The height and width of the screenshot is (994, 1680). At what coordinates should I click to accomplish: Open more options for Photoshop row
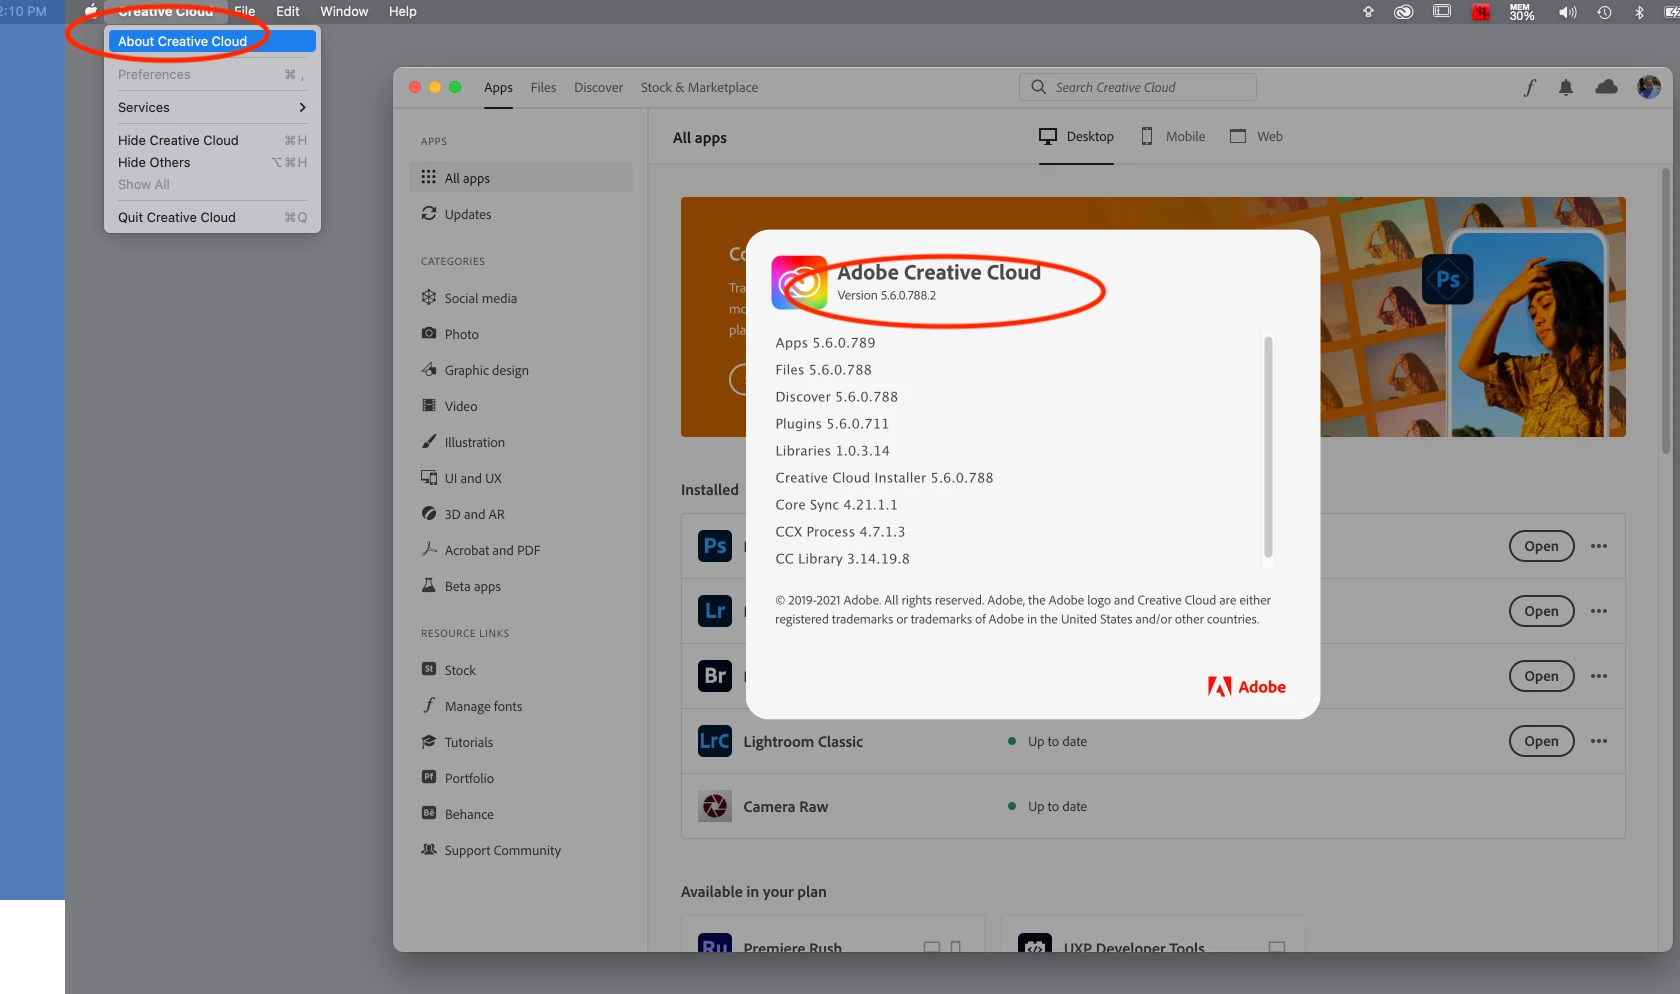(1599, 546)
